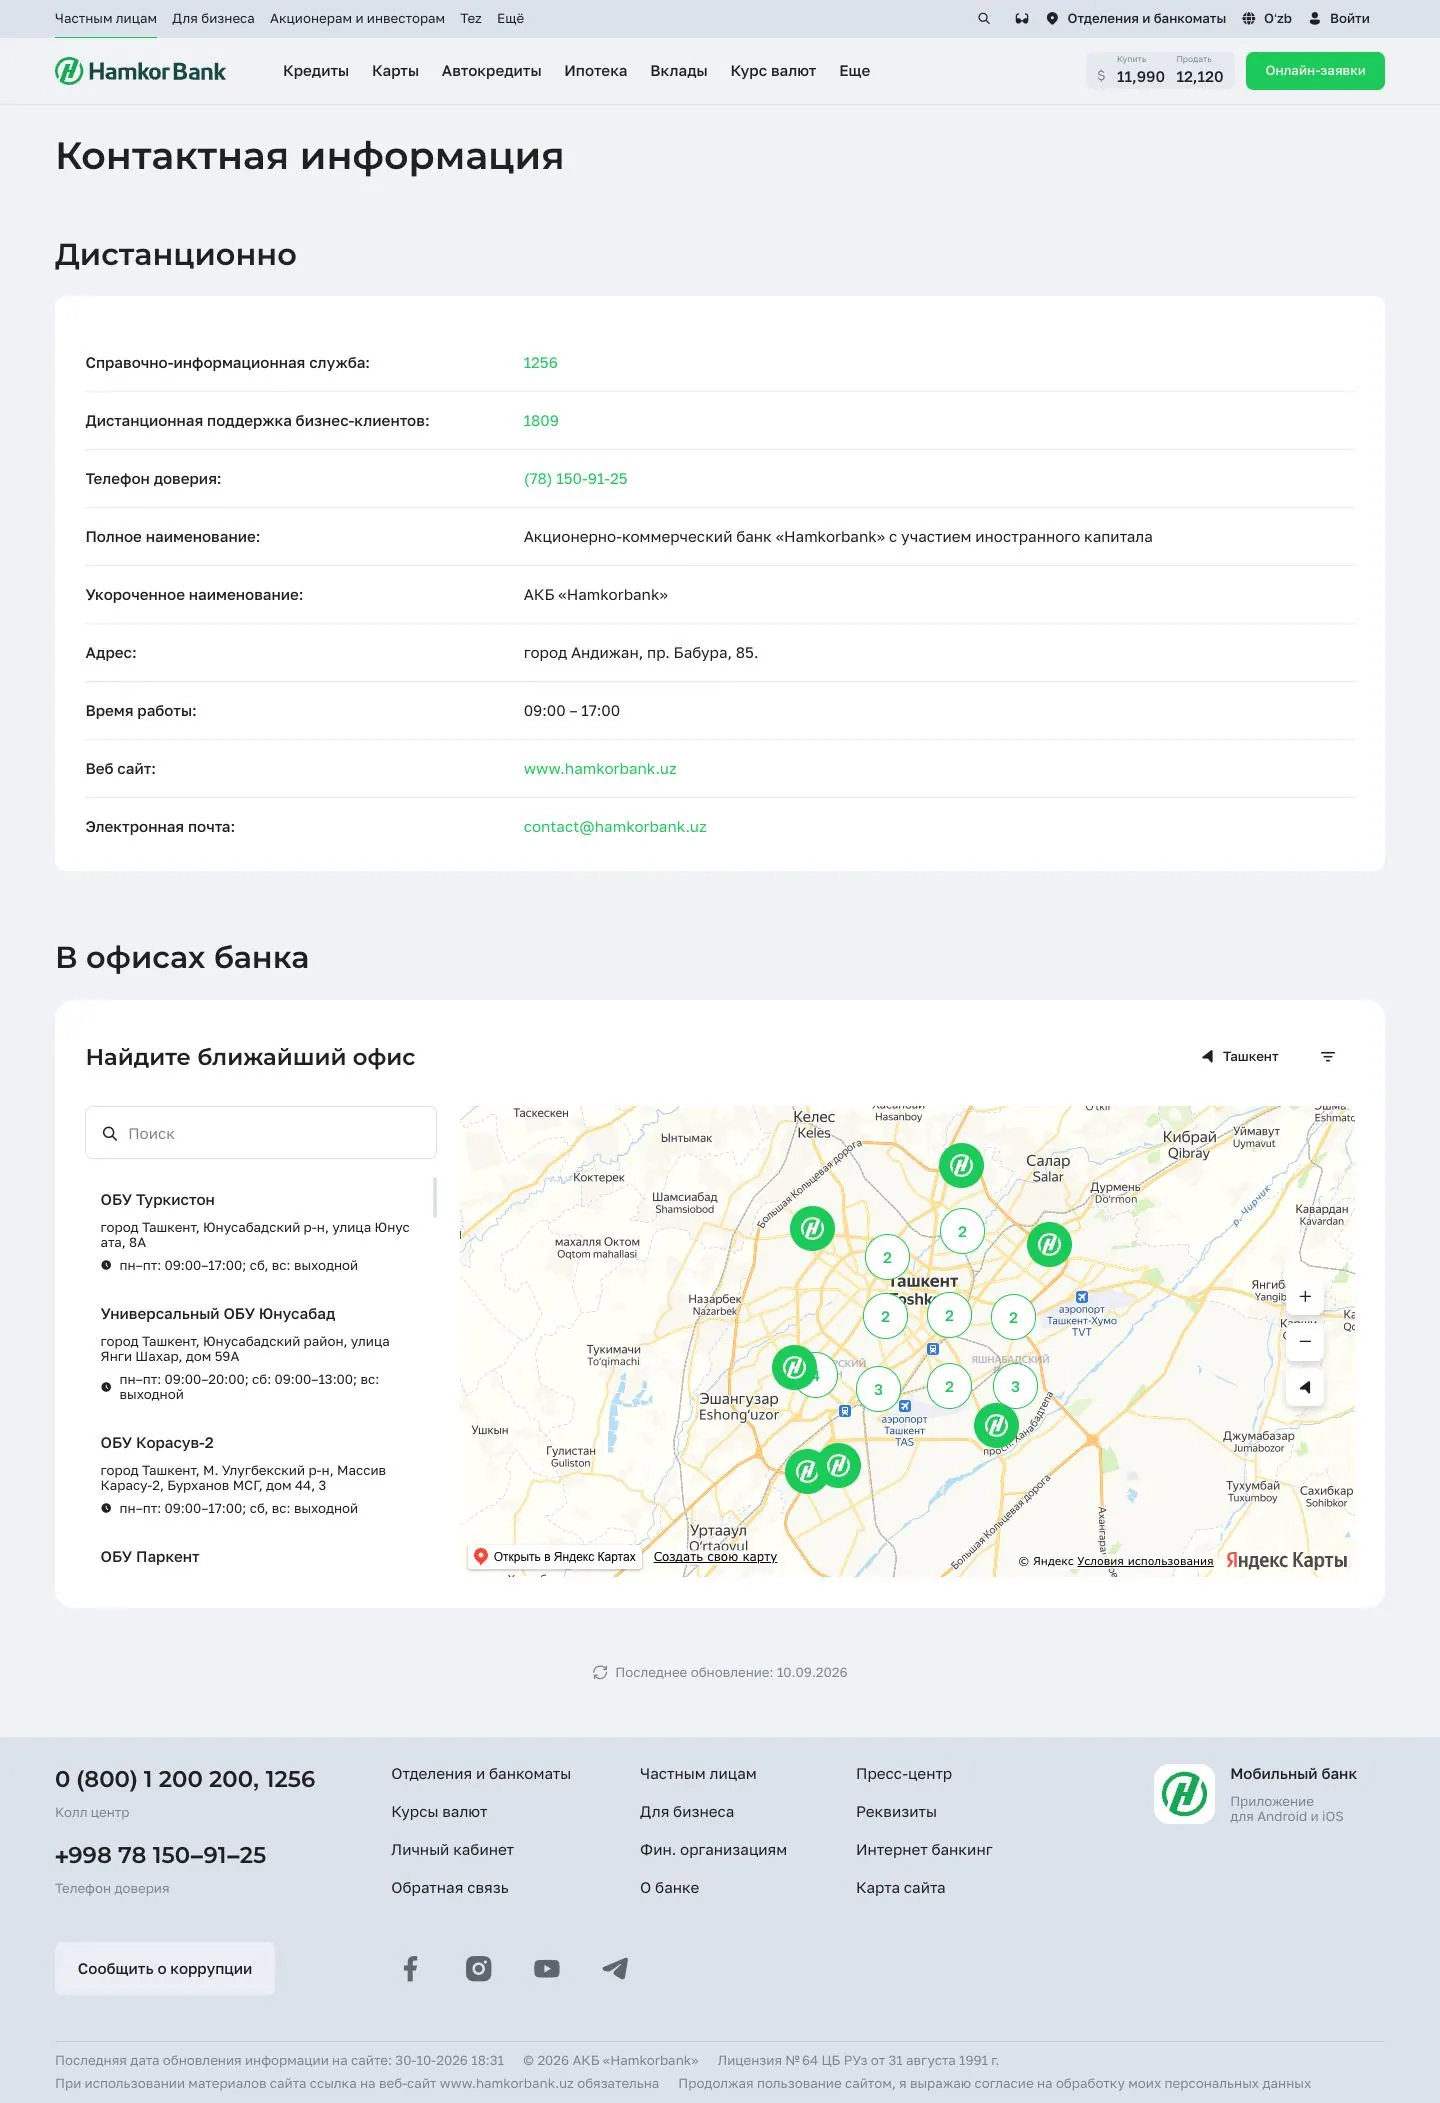Open the bank's YouTube channel
The width and height of the screenshot is (1440, 2103).
pos(547,1969)
